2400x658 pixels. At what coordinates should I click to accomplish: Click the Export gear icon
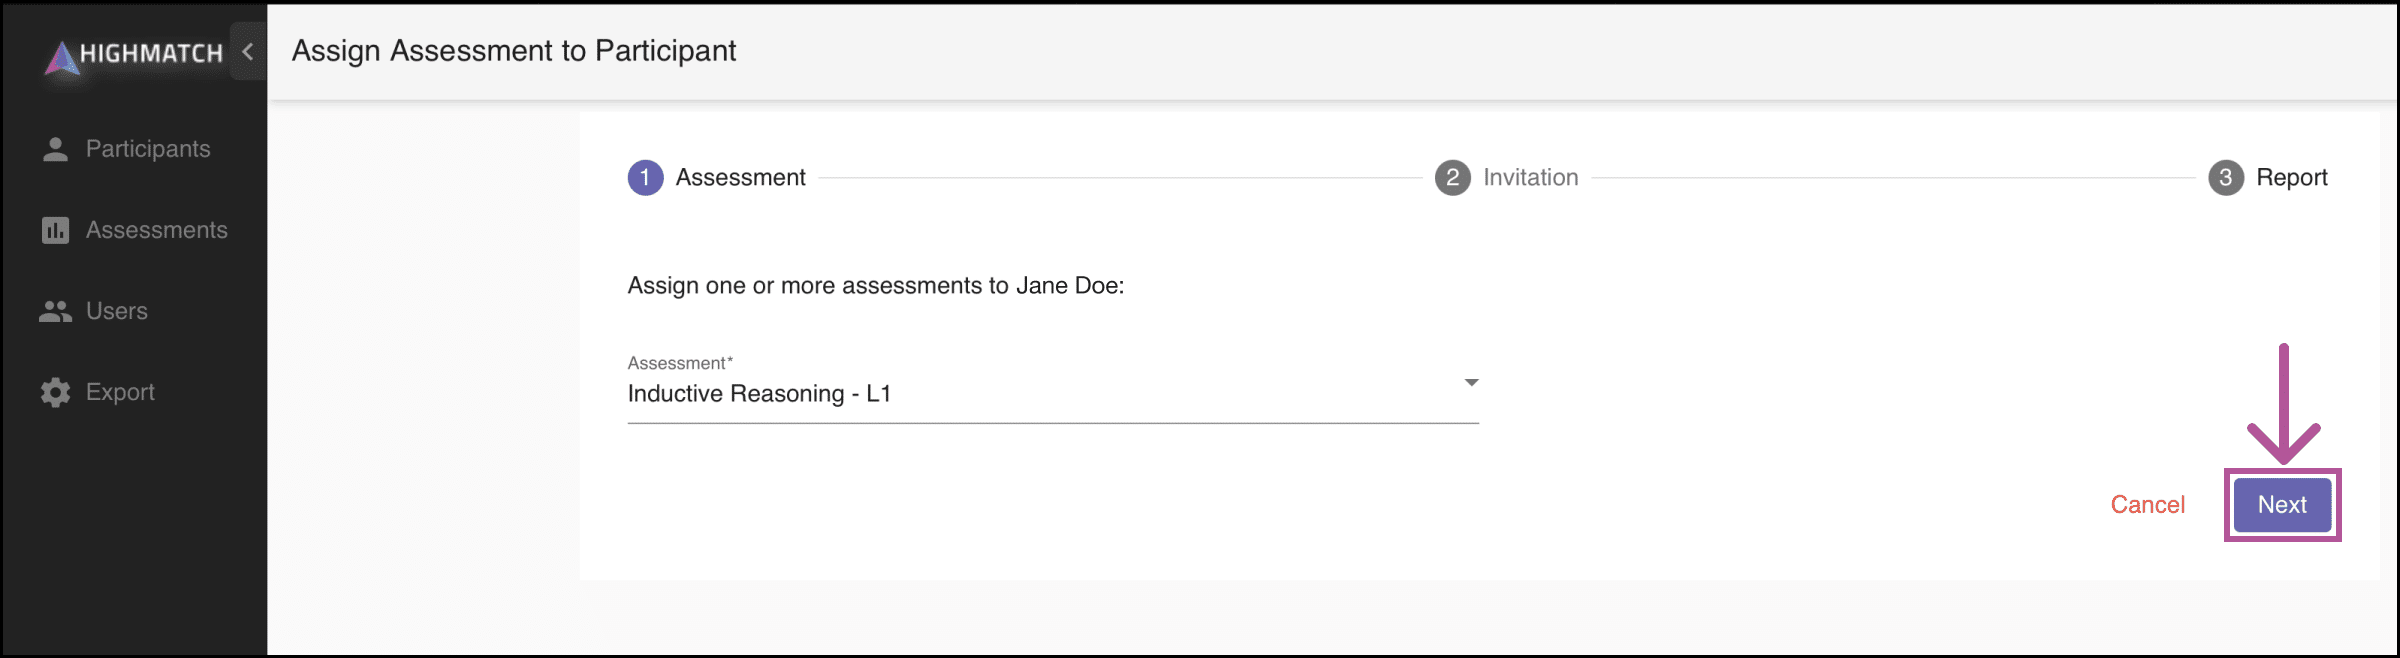56,392
